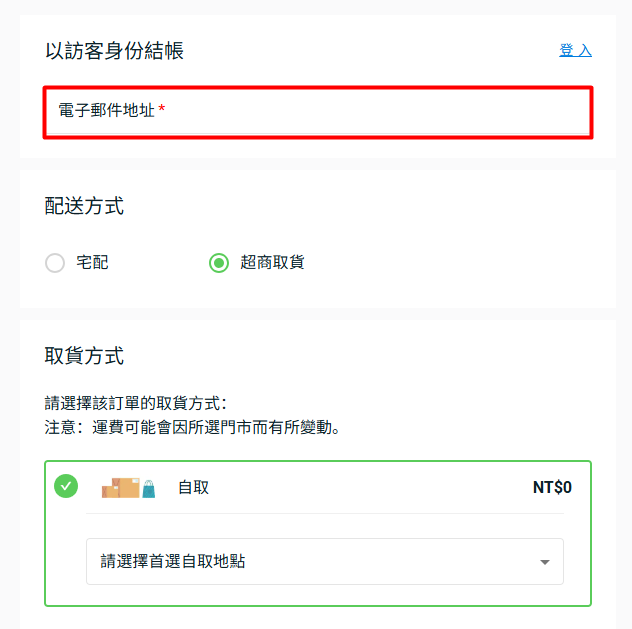Click the green checkmark beside 自取
632x629 pixels.
click(66, 487)
